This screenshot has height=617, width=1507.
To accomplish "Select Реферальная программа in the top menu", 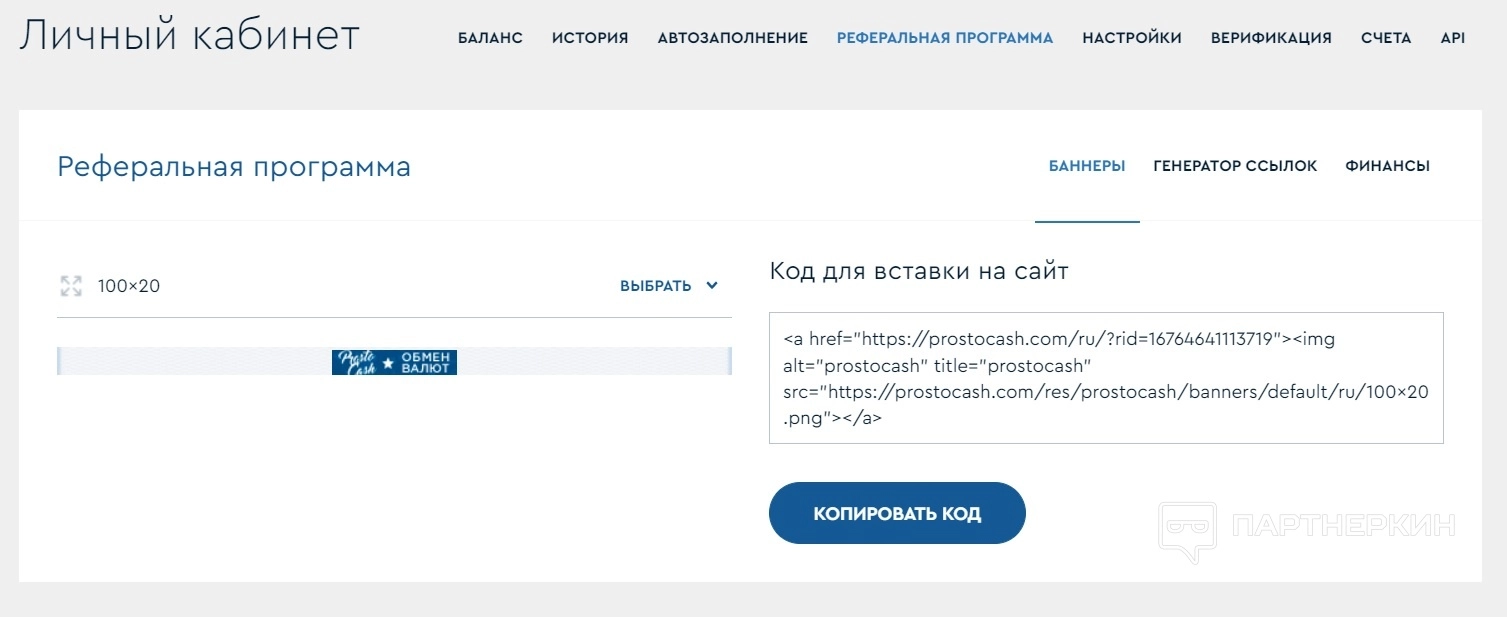I will pyautogui.click(x=944, y=38).
